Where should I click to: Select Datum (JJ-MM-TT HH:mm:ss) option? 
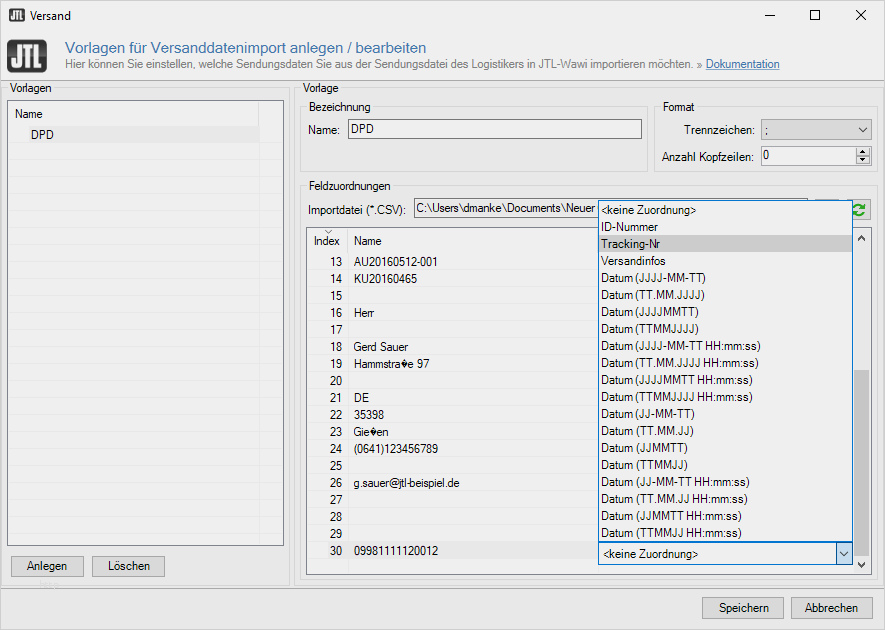725,482
